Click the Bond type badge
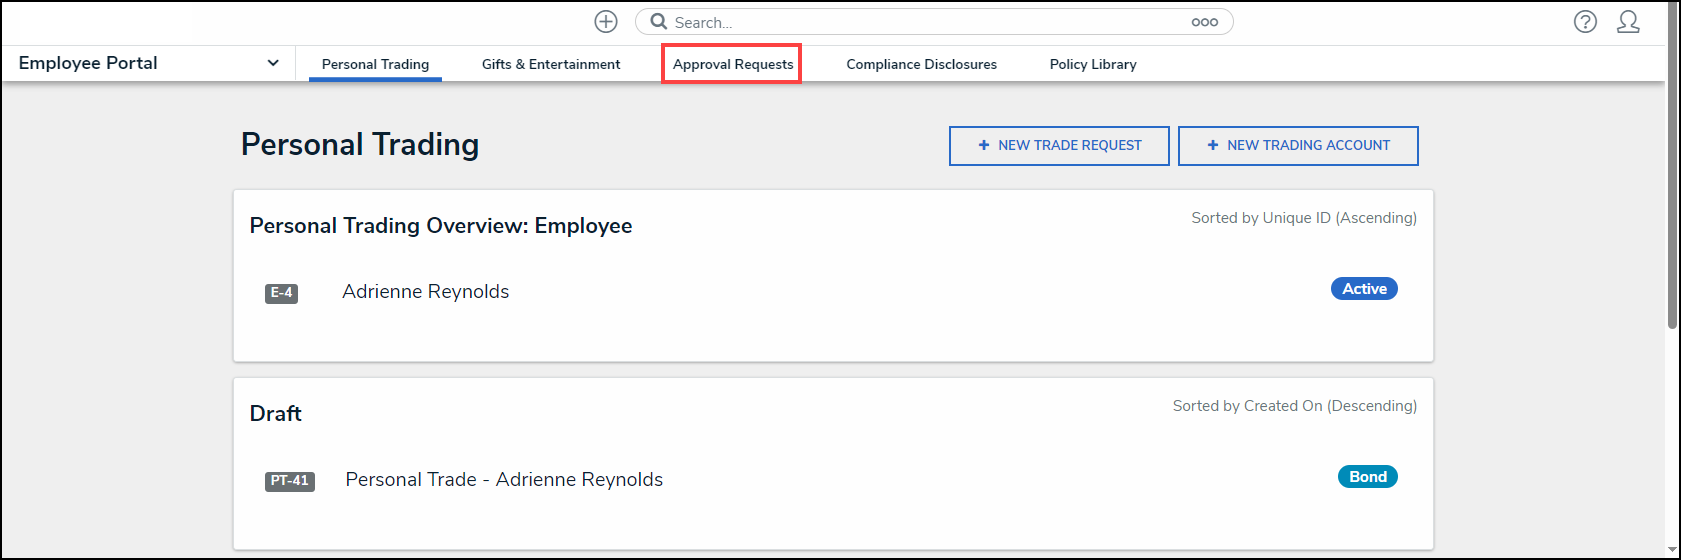The width and height of the screenshot is (1681, 560). [x=1367, y=477]
